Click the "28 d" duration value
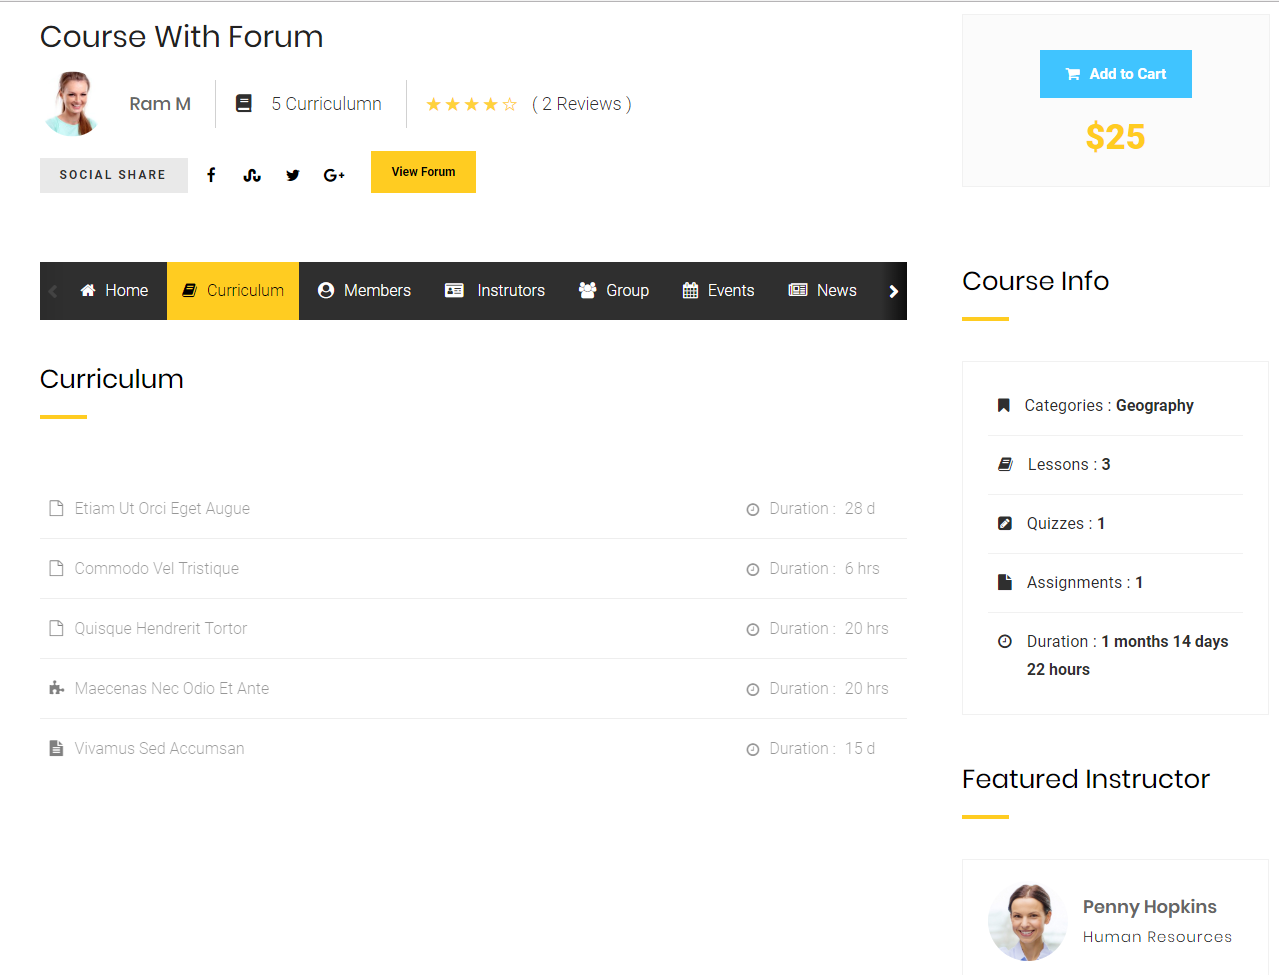The width and height of the screenshot is (1279, 975). [x=860, y=508]
